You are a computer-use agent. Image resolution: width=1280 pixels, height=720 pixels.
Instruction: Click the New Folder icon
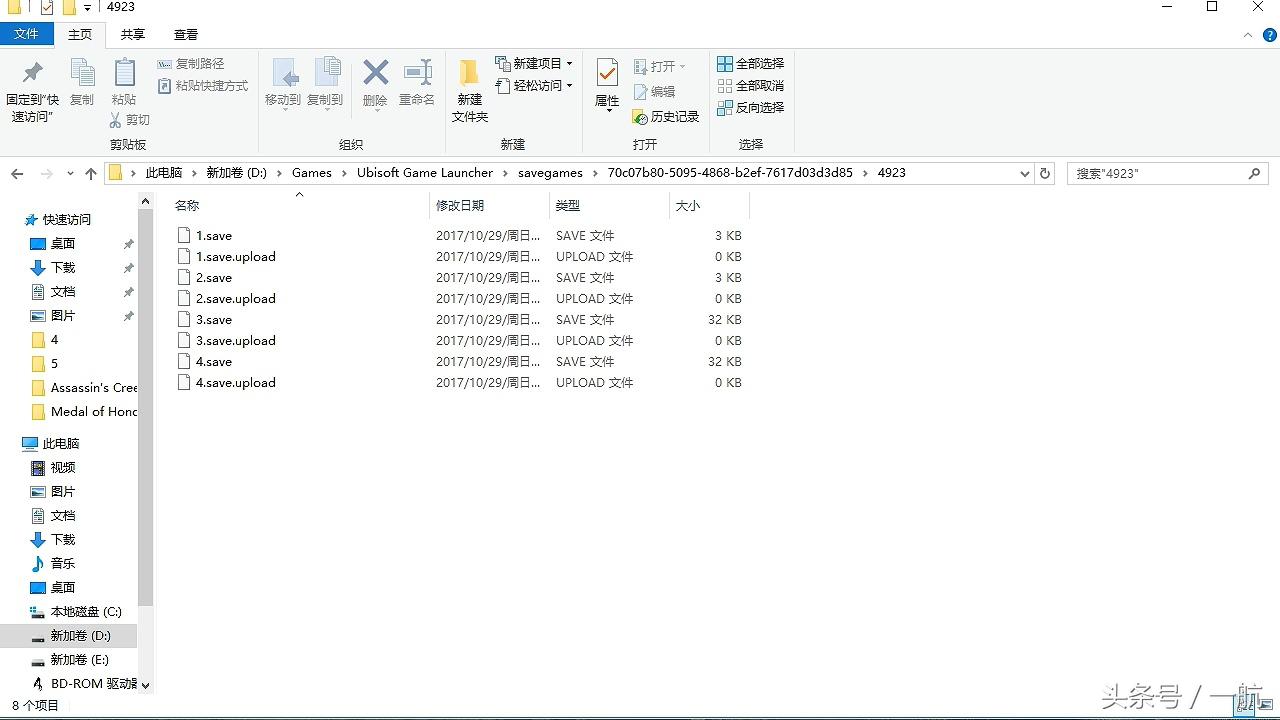point(469,75)
